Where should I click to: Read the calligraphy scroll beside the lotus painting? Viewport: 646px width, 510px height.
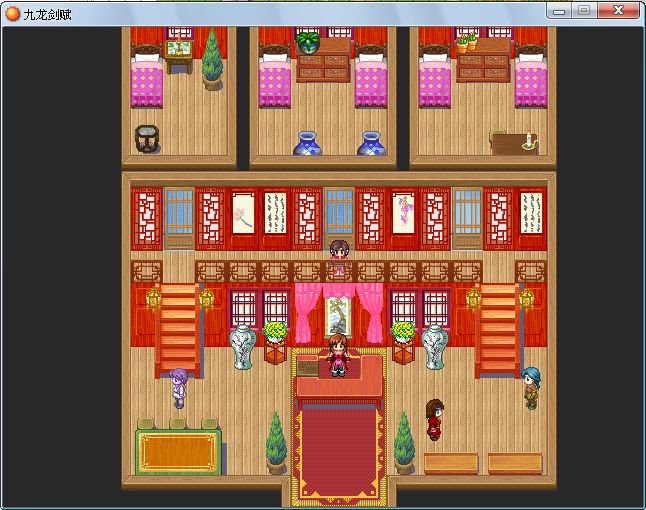tap(275, 213)
